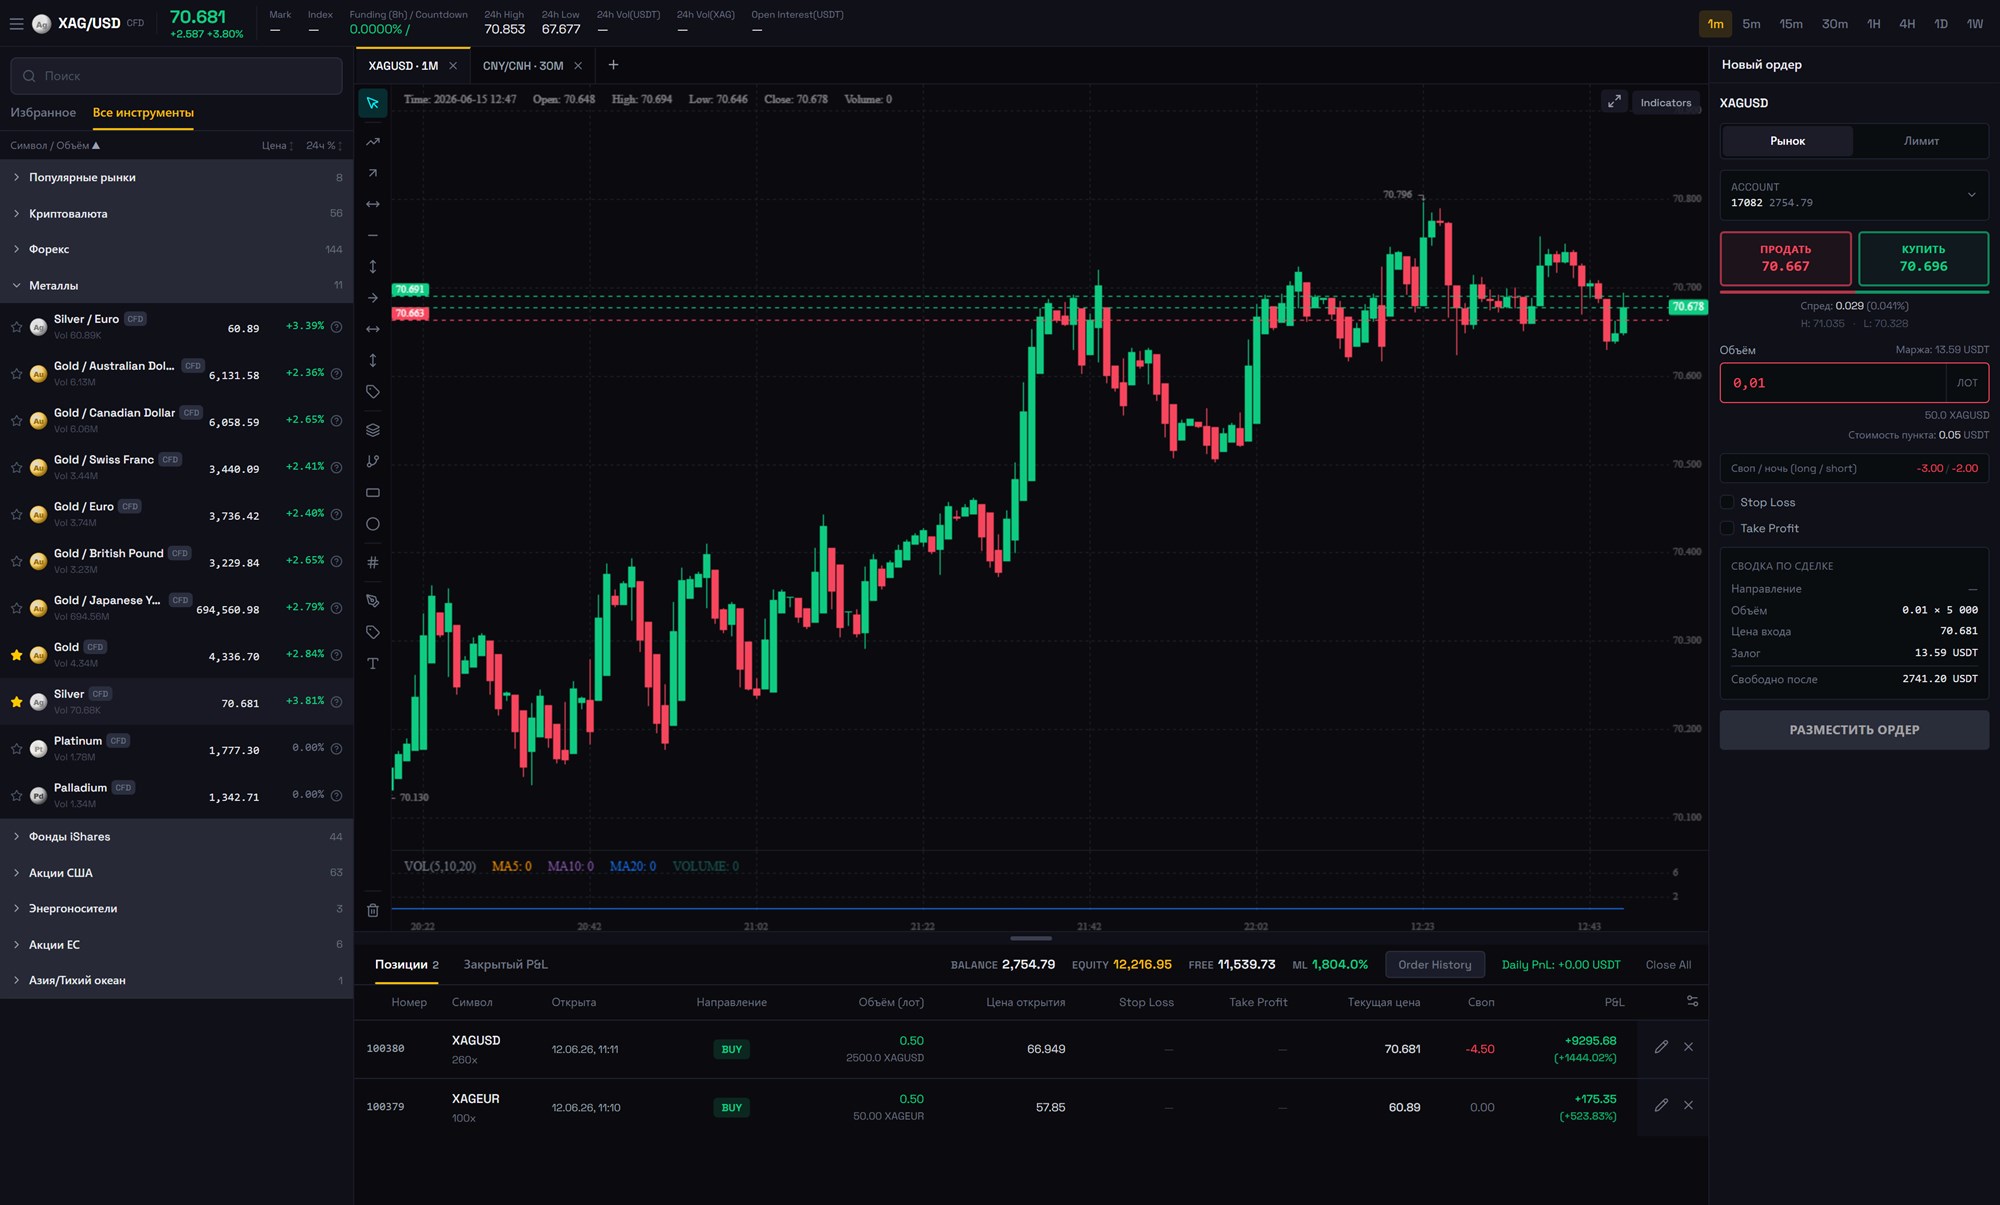Enable the Take Profit checkbox
The image size is (2000, 1205).
coord(1727,528)
